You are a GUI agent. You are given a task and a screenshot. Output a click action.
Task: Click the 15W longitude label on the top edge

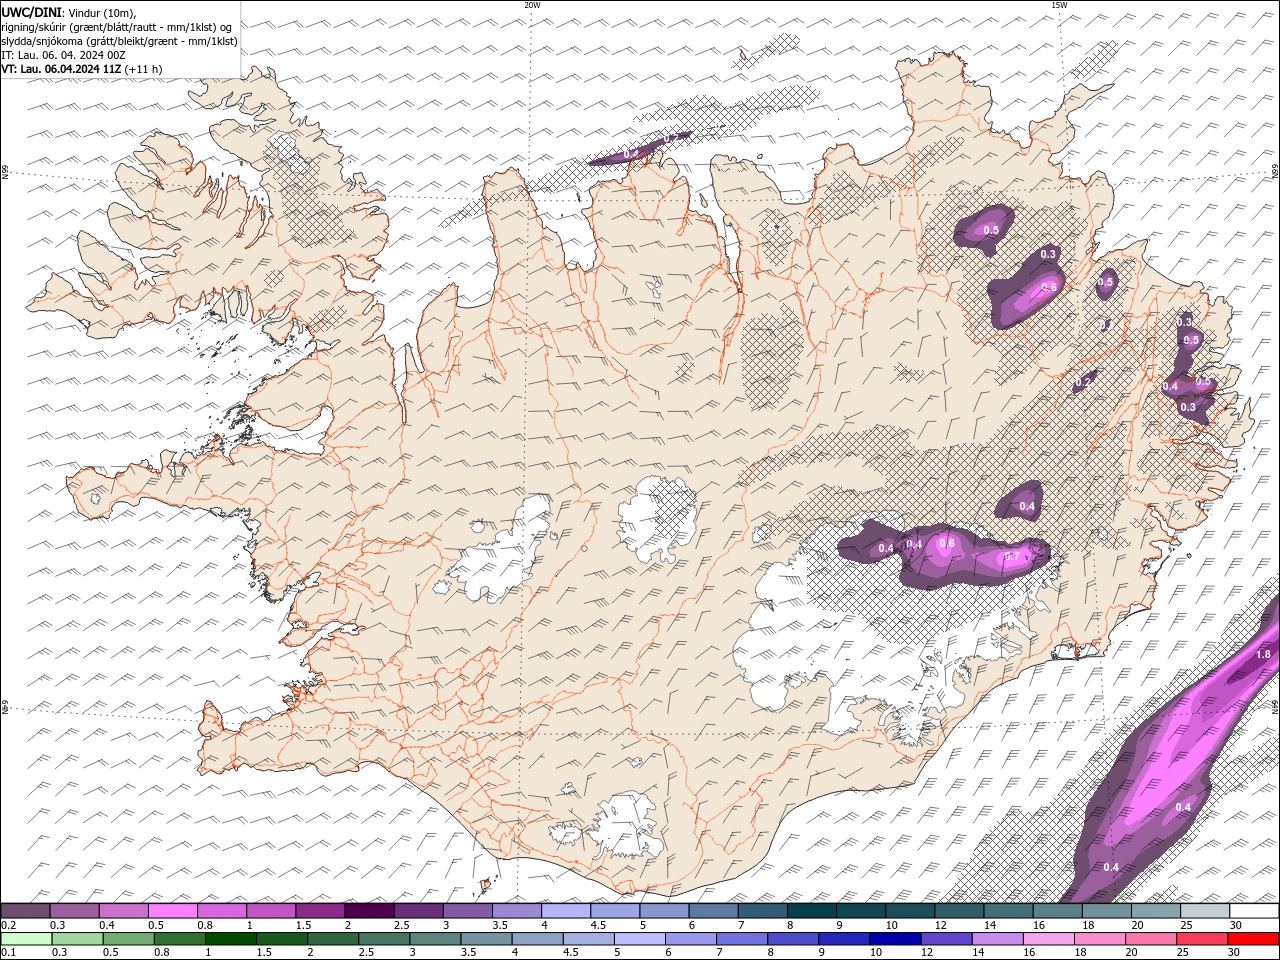pyautogui.click(x=1058, y=5)
